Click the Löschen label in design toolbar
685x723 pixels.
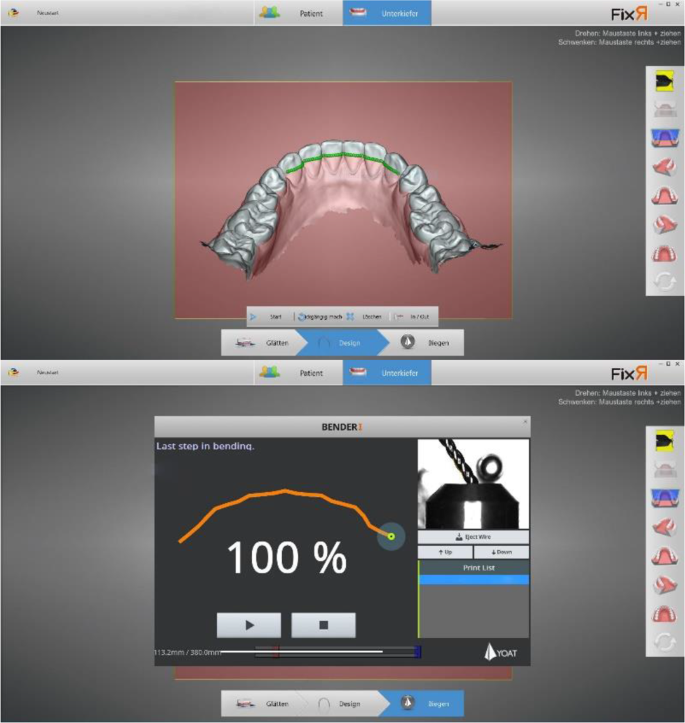click(x=372, y=317)
